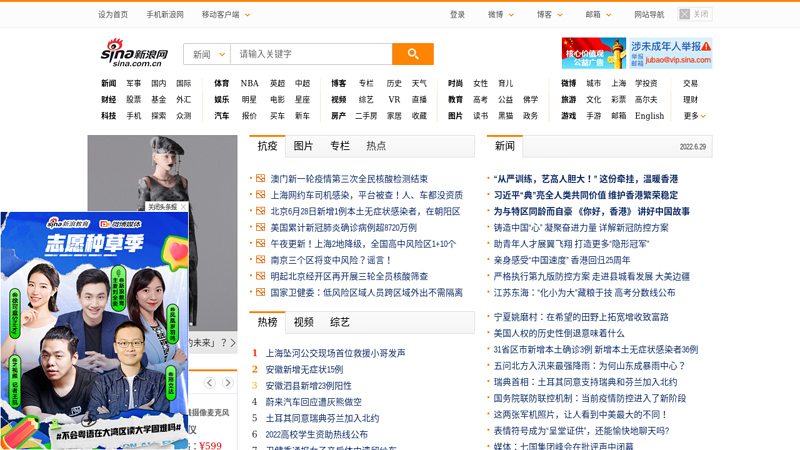Open the 志愿种草季 floating advertisement
Screen dimensions: 800x450
click(x=94, y=331)
